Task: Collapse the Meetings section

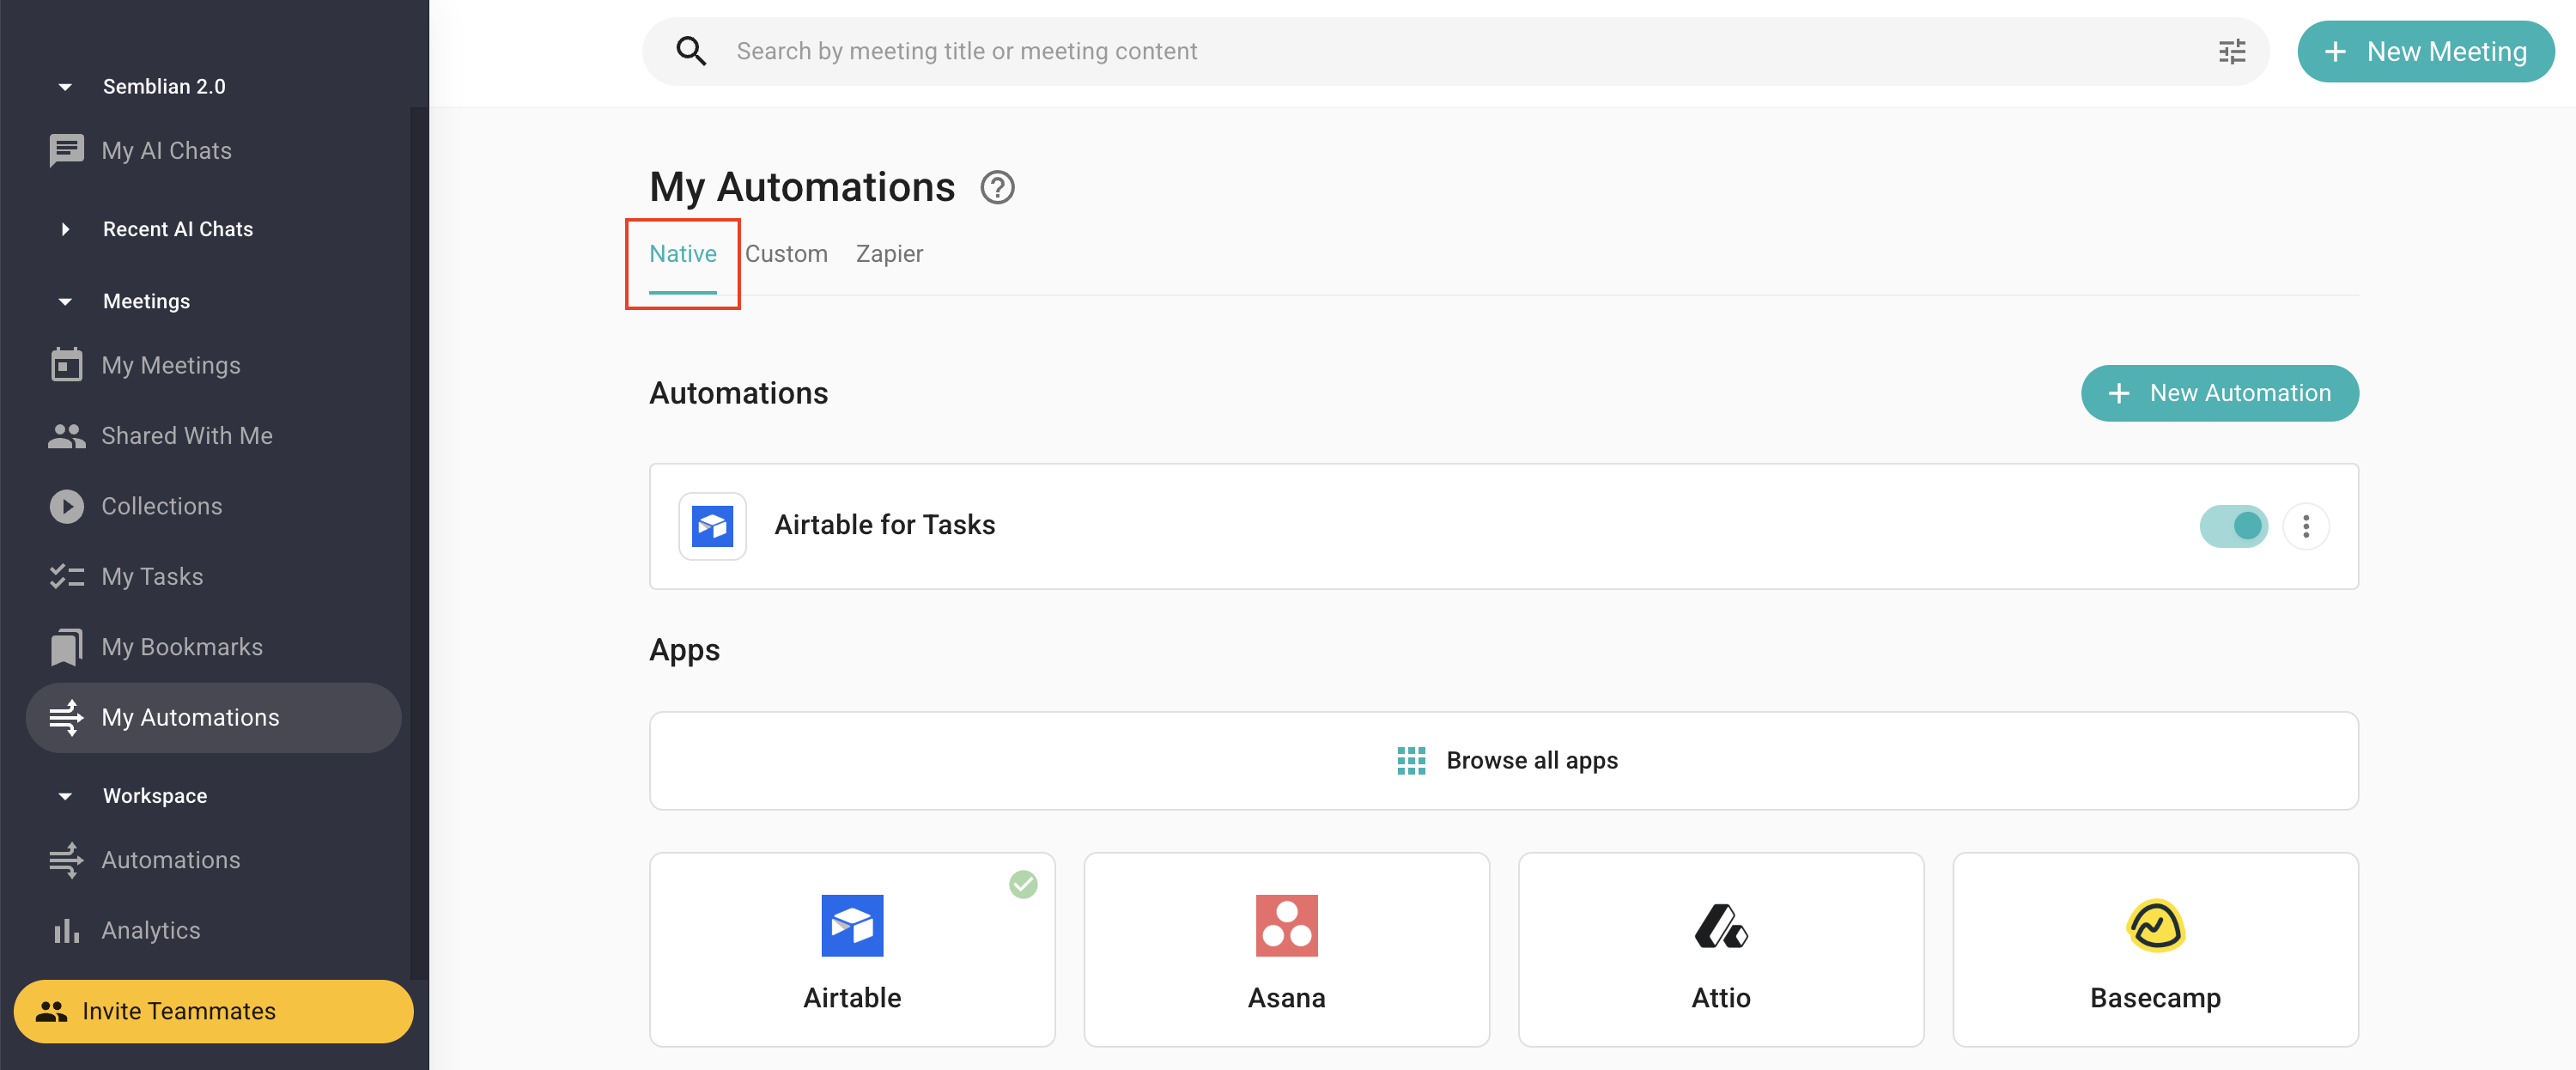Action: click(x=65, y=301)
